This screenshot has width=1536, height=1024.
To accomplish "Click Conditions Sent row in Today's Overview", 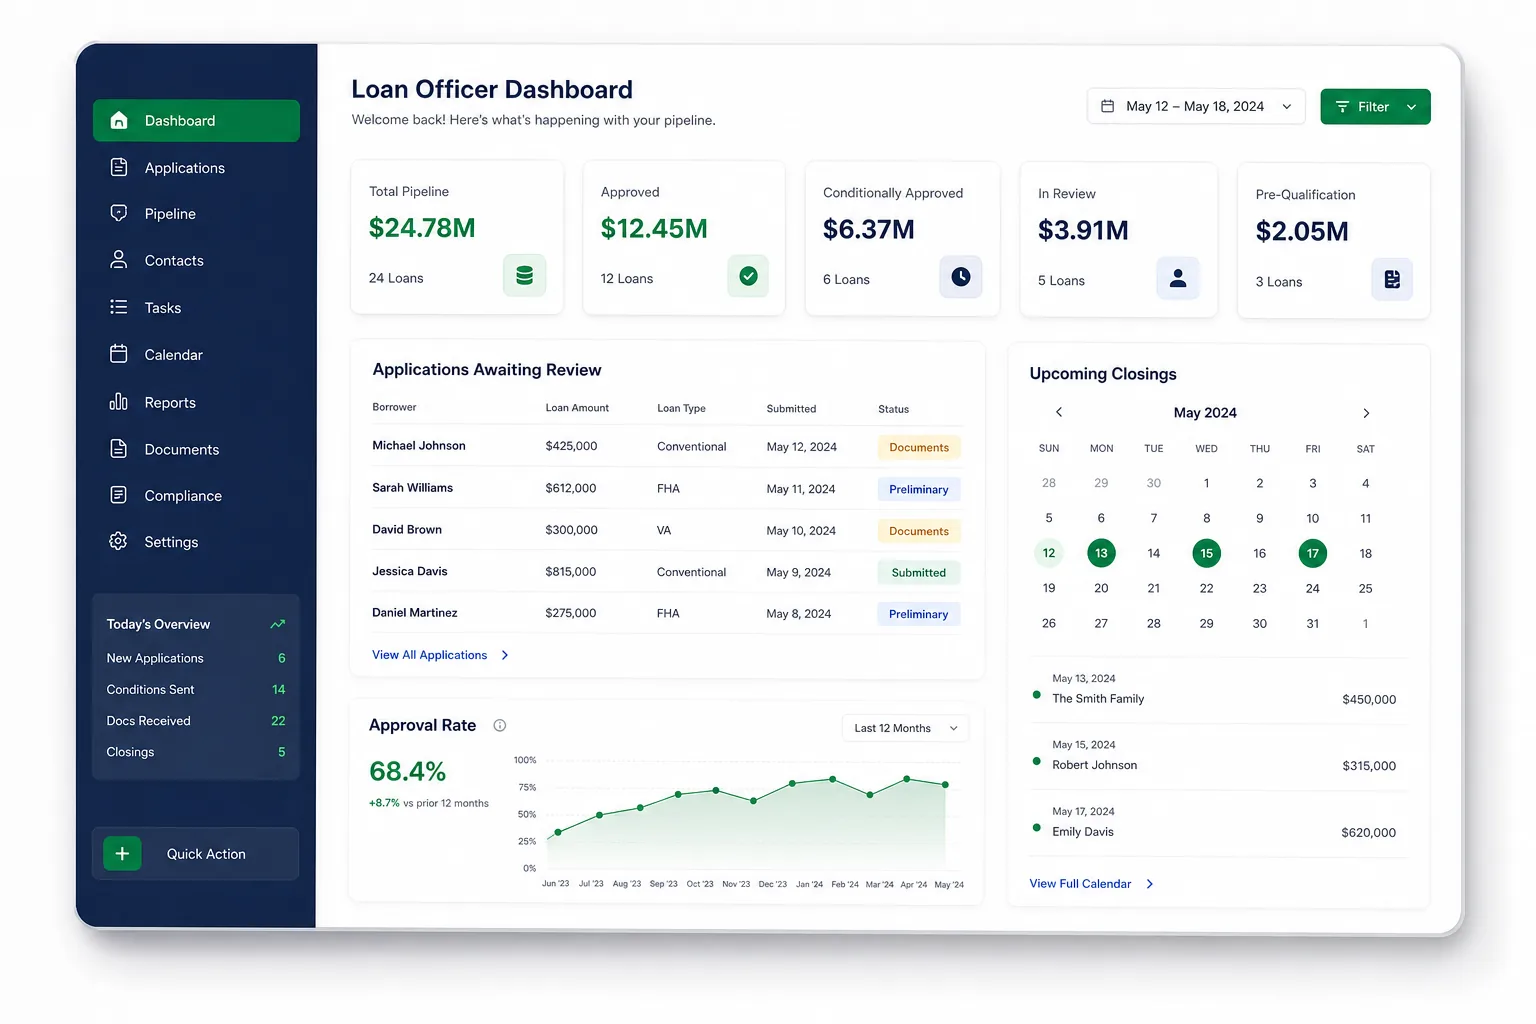I will click(196, 689).
